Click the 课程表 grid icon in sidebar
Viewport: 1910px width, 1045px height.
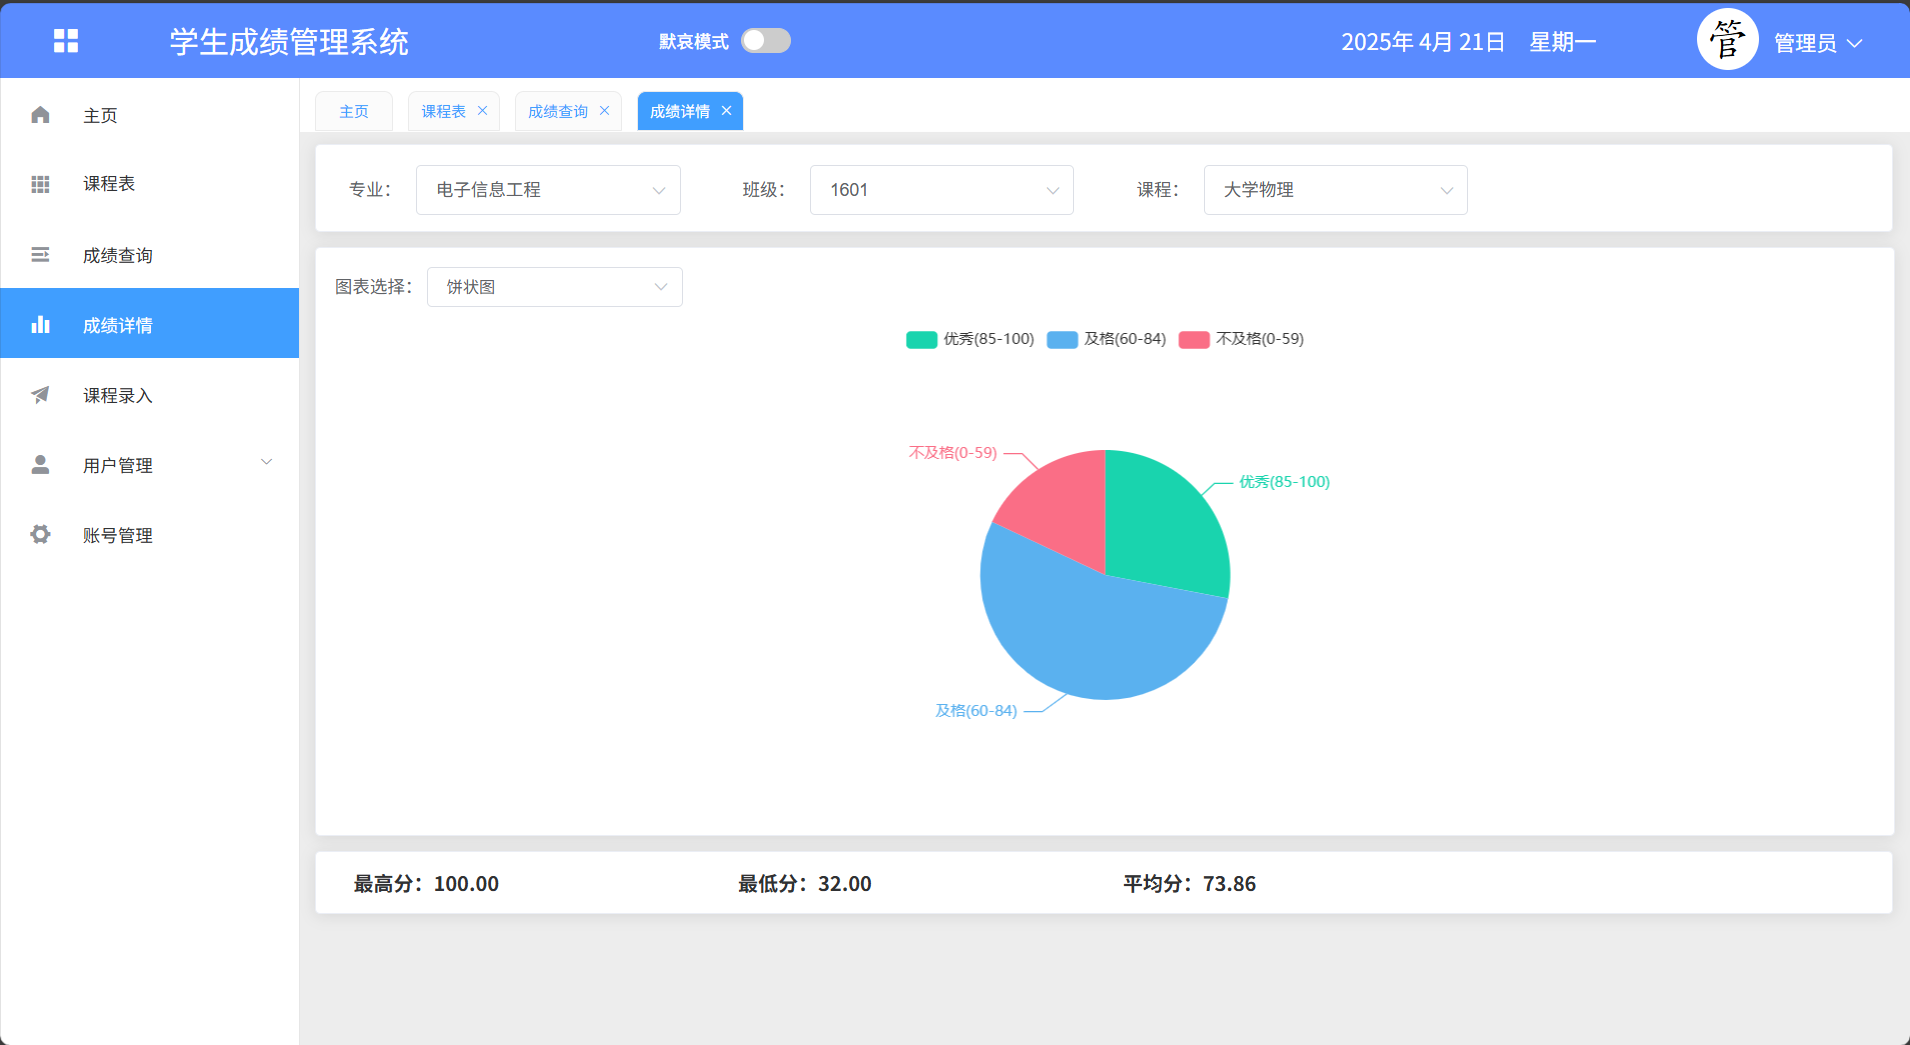pyautogui.click(x=40, y=184)
